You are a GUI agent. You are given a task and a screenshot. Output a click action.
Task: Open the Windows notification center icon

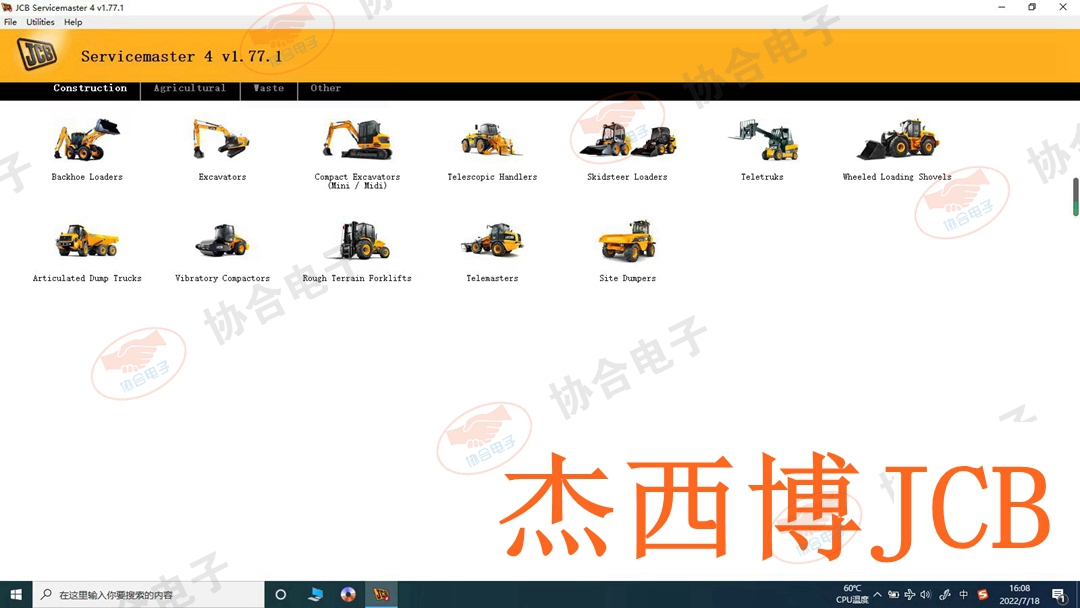pyautogui.click(x=1059, y=595)
